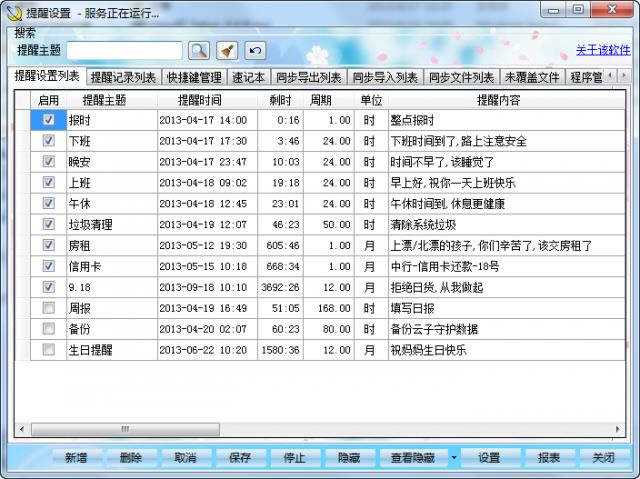Uncheck the 报时 reminder checkbox

[x=48, y=120]
